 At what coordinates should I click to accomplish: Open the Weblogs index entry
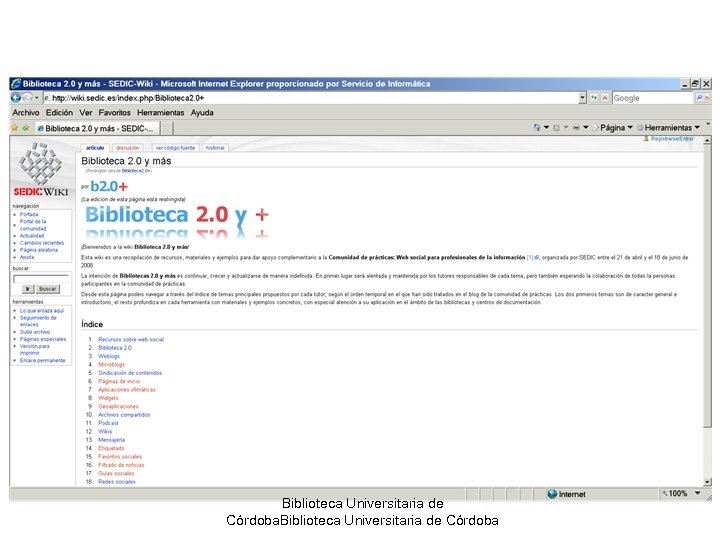(x=109, y=356)
